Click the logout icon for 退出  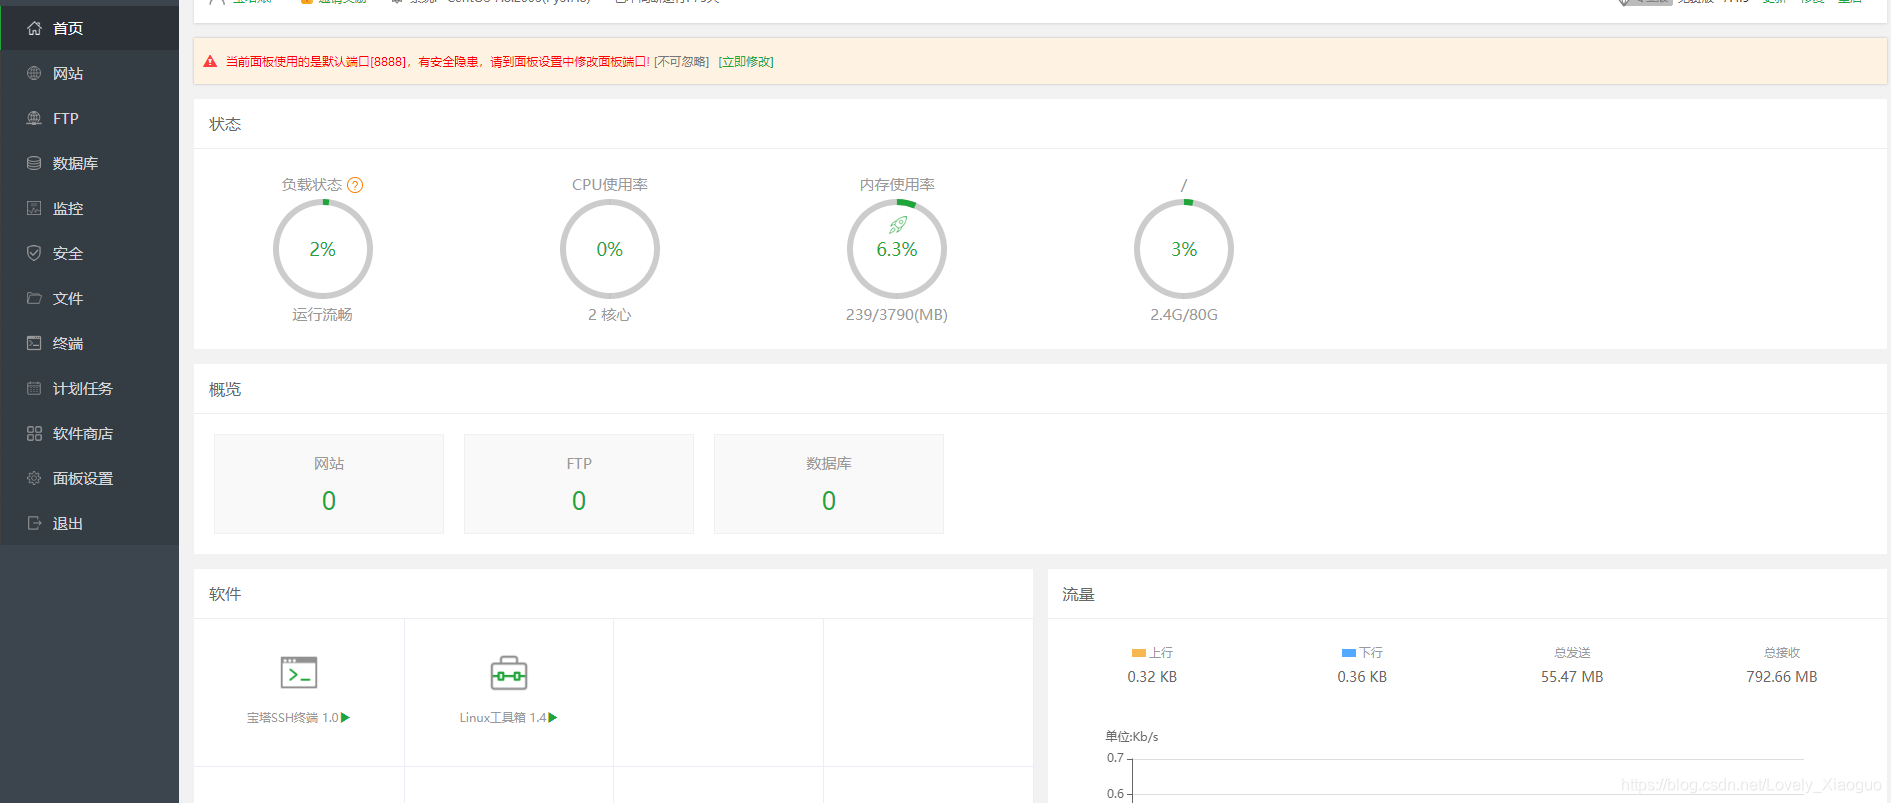tap(34, 523)
